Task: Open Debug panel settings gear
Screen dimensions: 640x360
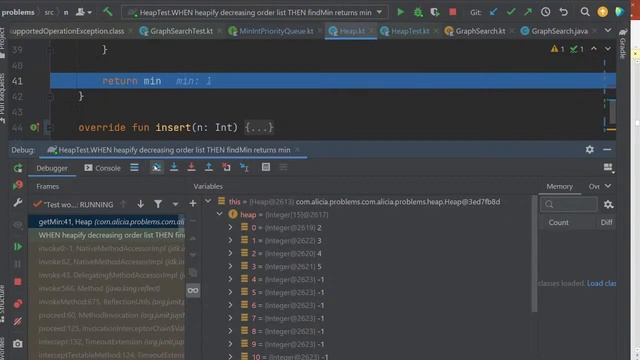Action: click(590, 150)
